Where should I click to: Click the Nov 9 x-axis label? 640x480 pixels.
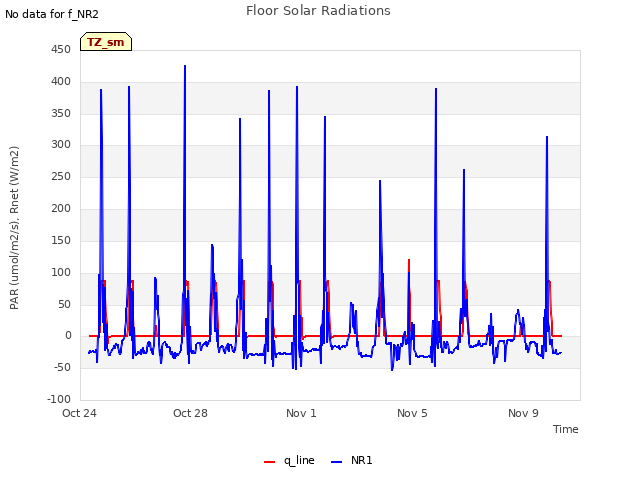(x=523, y=413)
